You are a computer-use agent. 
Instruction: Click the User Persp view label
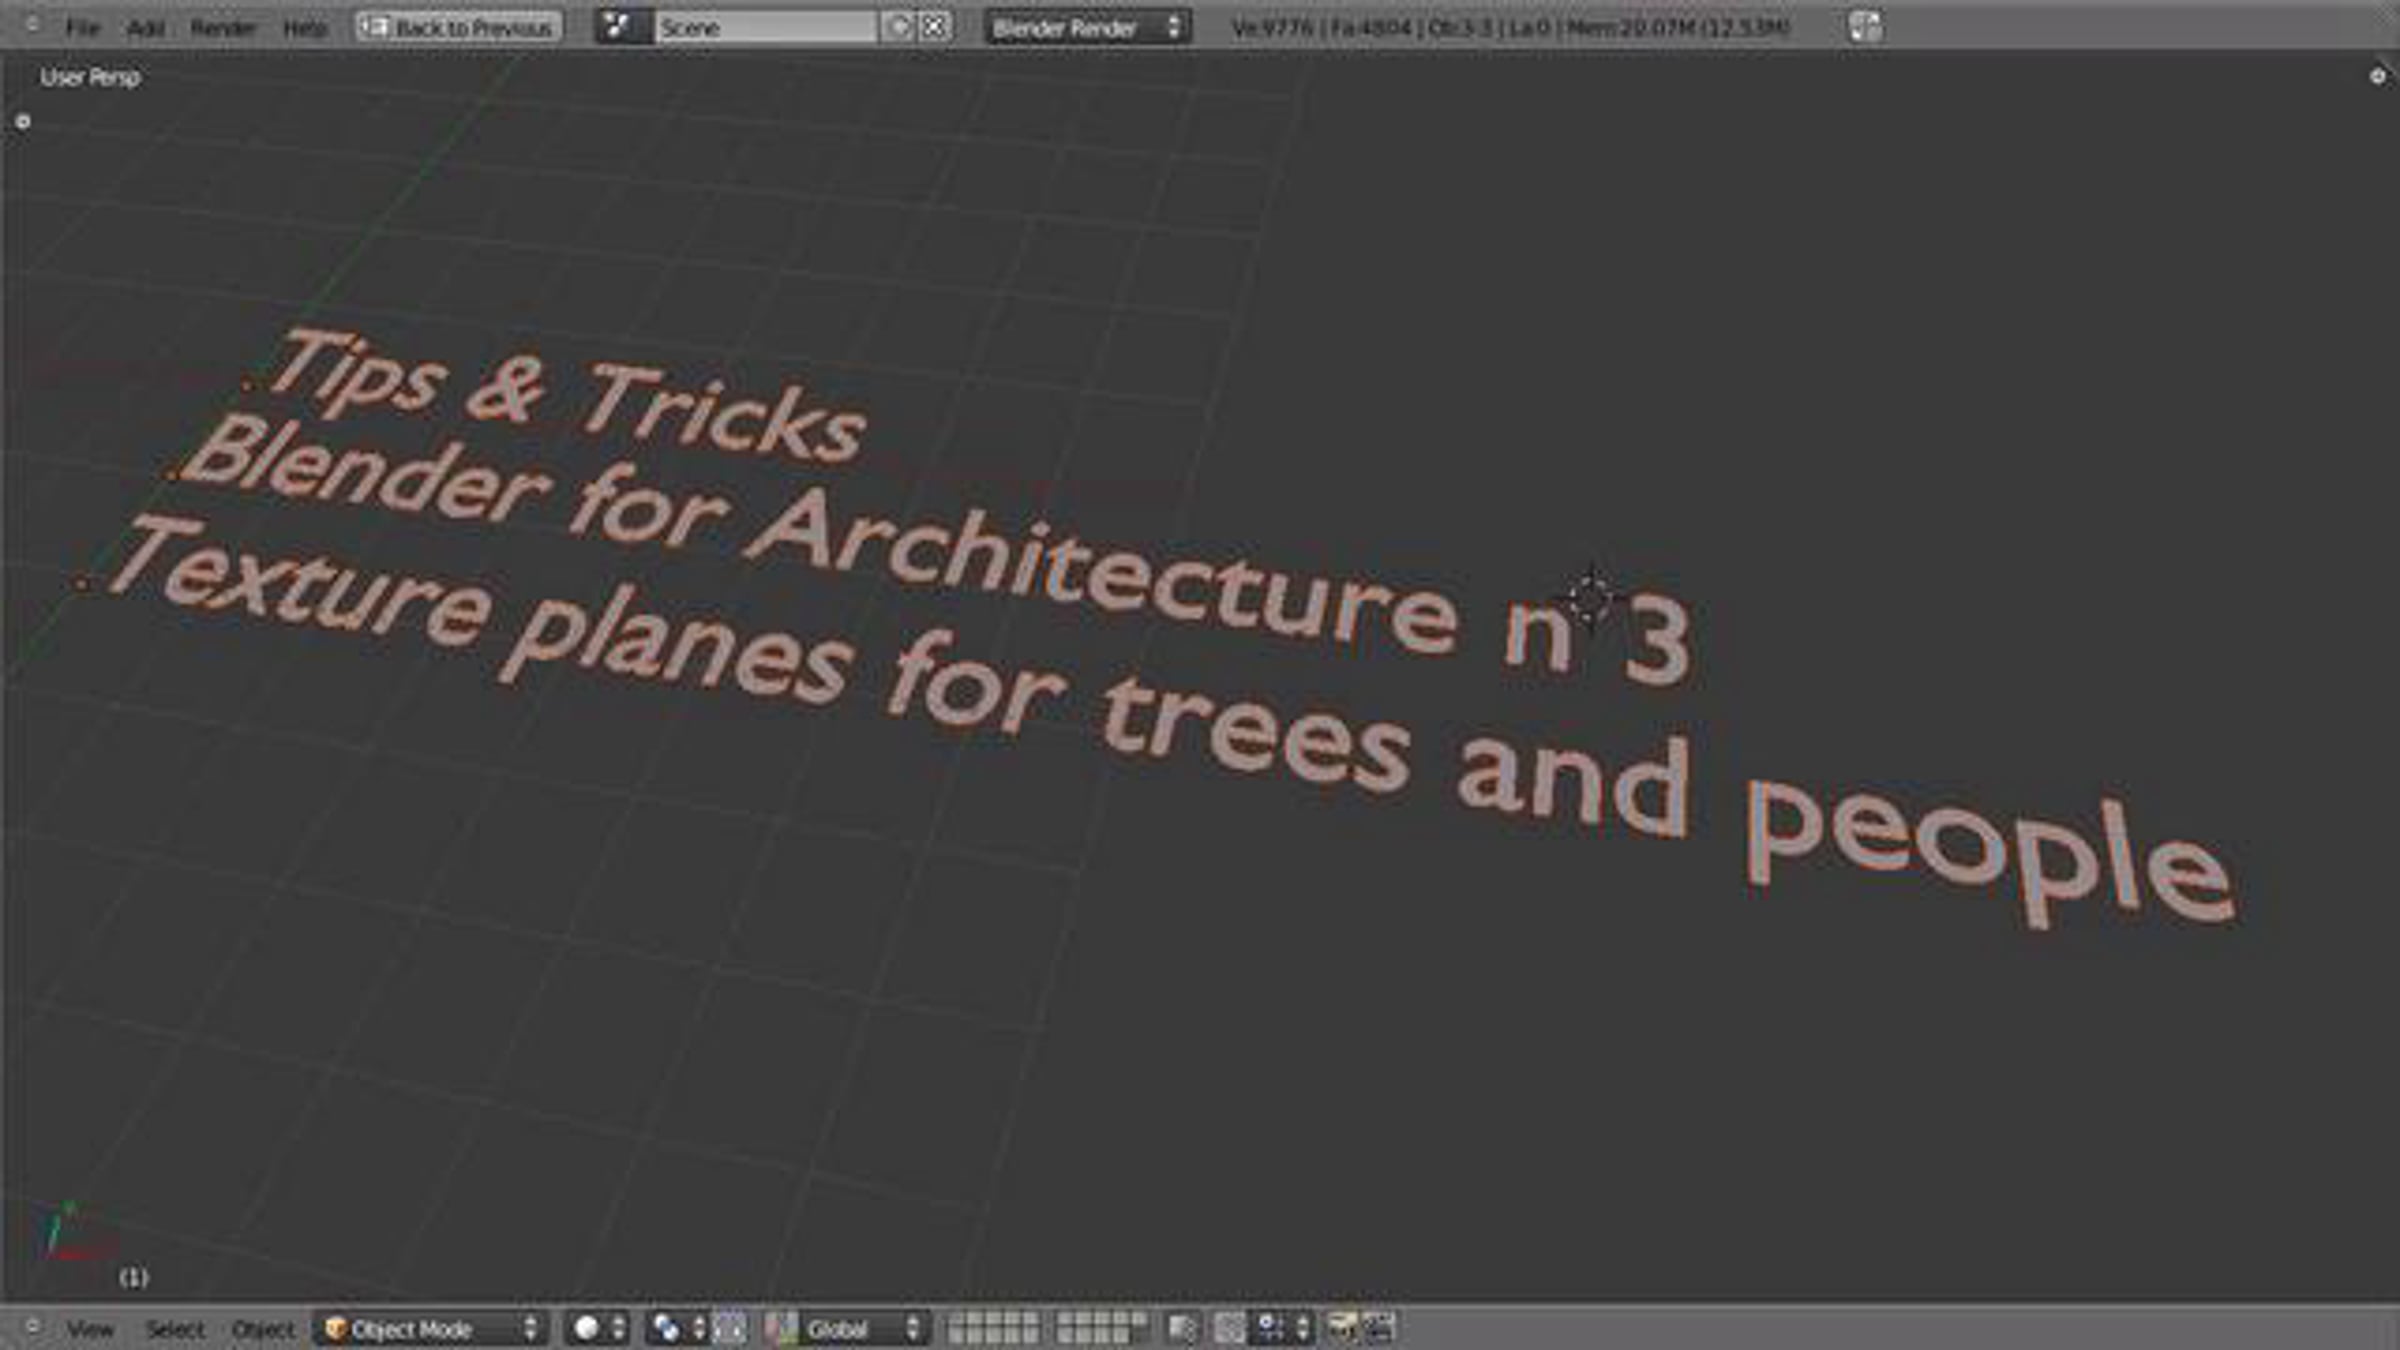click(90, 77)
